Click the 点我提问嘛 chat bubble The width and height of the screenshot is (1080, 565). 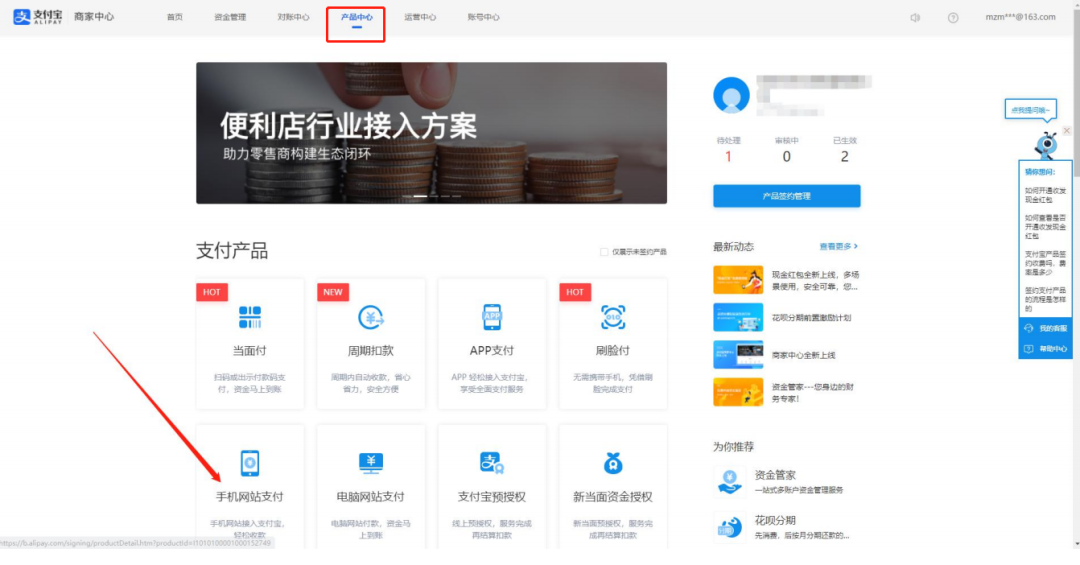(1030, 110)
